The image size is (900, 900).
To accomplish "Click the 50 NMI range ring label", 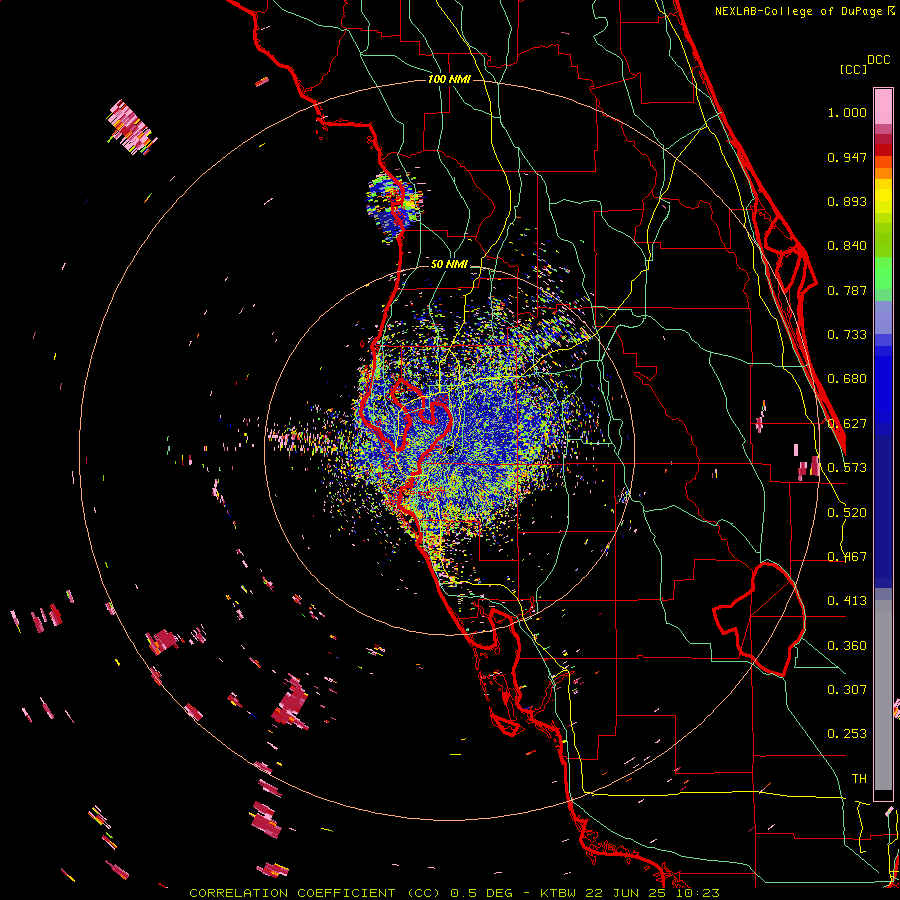I will tap(449, 264).
